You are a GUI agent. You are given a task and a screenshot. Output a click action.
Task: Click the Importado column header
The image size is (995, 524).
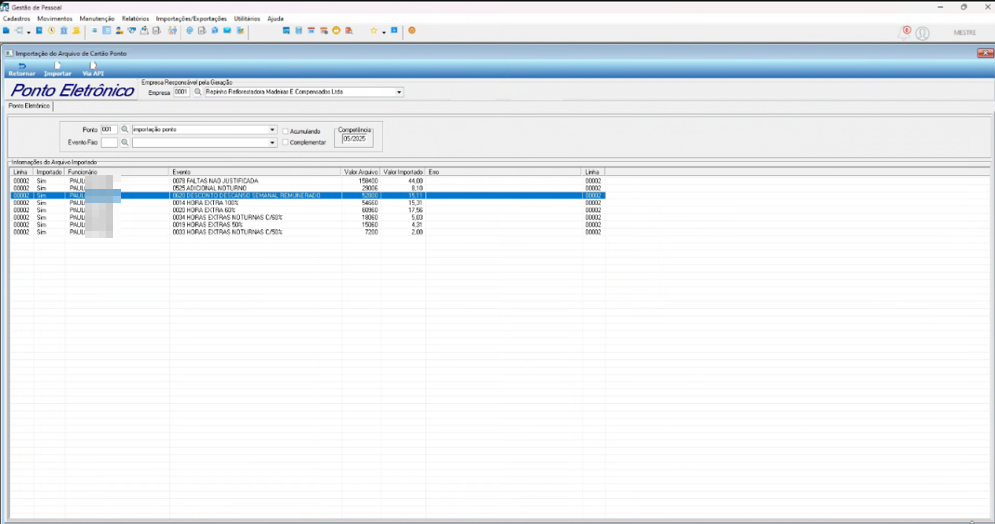[49, 172]
